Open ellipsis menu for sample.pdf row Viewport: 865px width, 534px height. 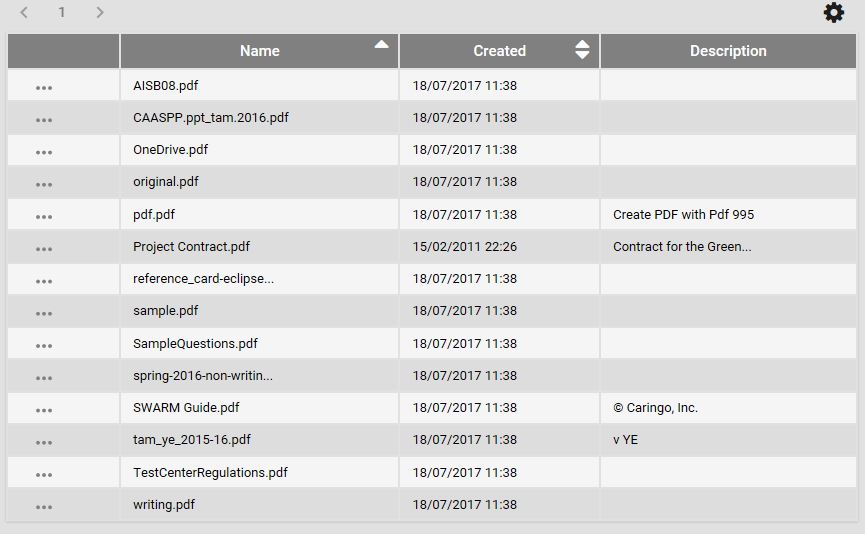(x=44, y=313)
